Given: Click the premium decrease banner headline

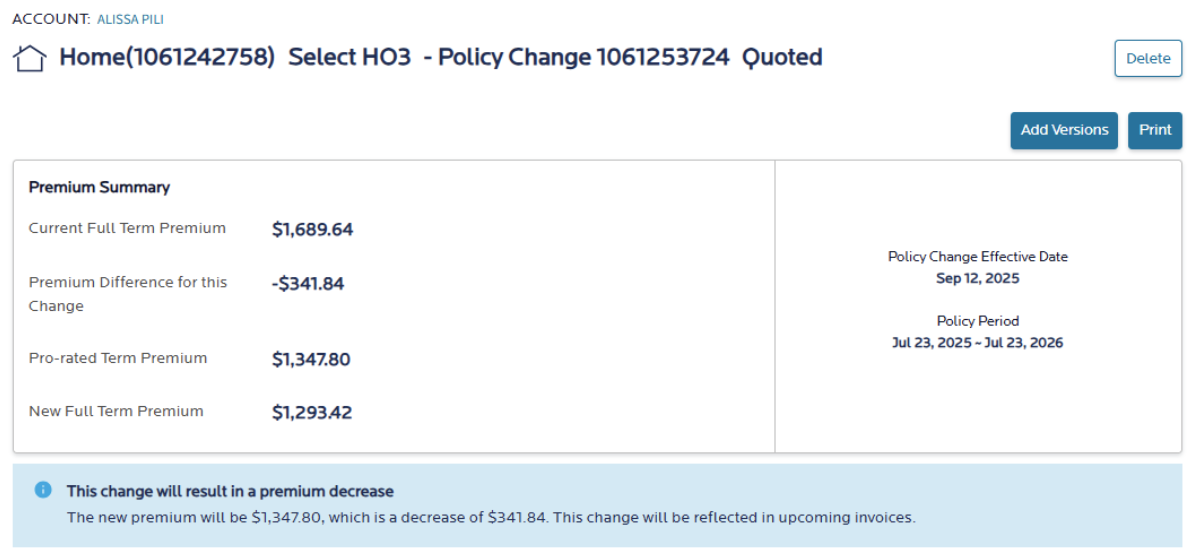Looking at the screenshot, I should coord(230,491).
